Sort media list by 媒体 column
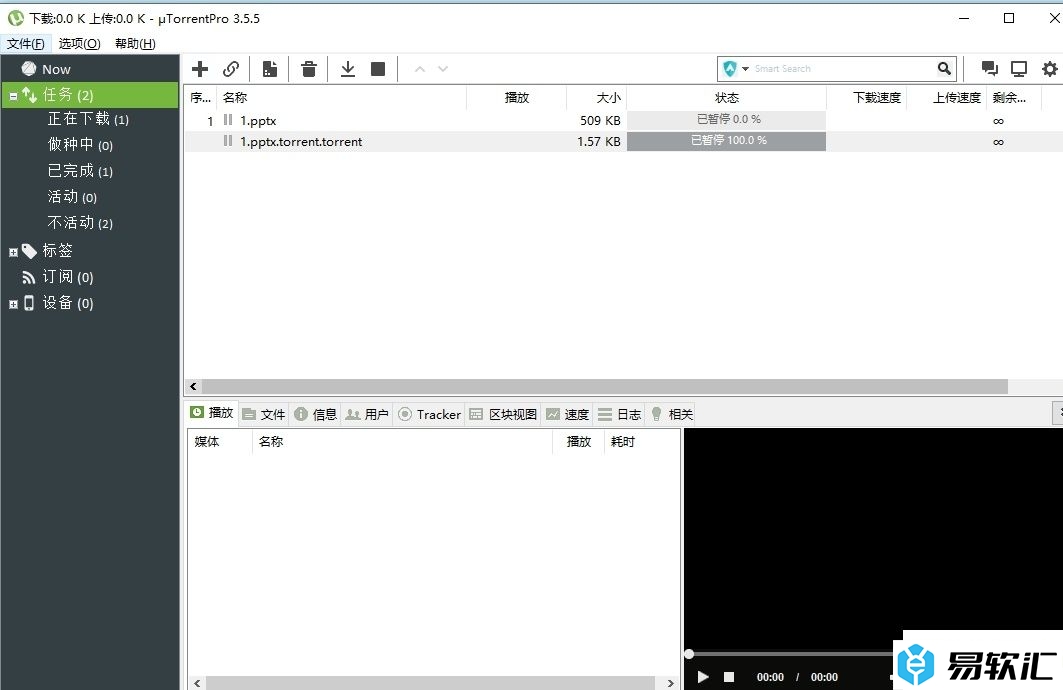The height and width of the screenshot is (690, 1063). point(220,442)
